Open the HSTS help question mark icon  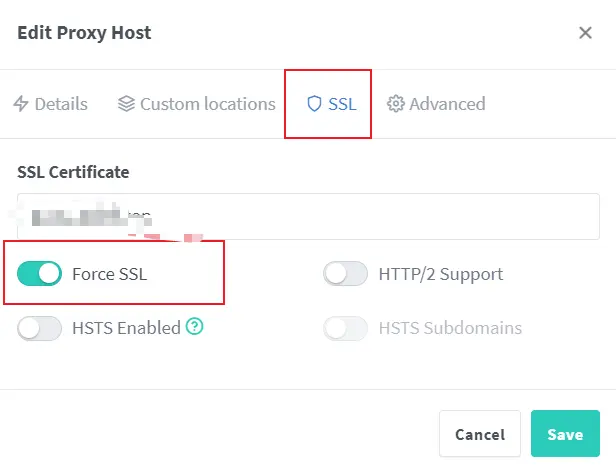click(x=195, y=327)
